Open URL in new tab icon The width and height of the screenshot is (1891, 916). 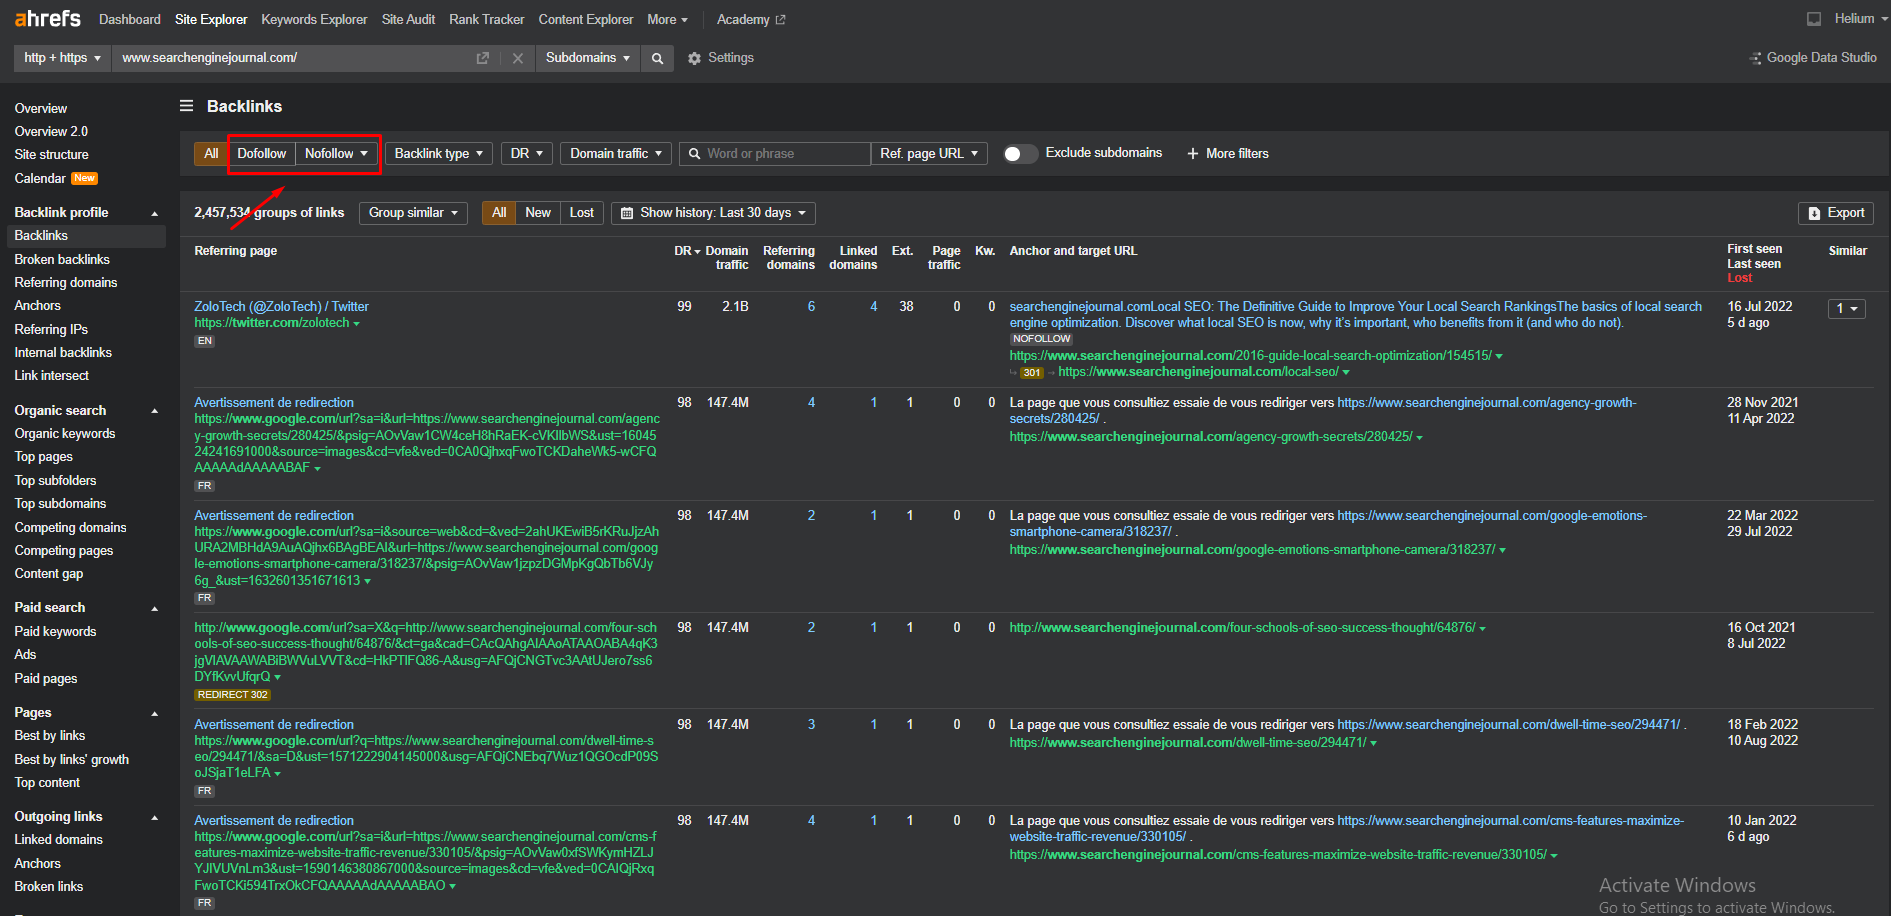(x=483, y=58)
